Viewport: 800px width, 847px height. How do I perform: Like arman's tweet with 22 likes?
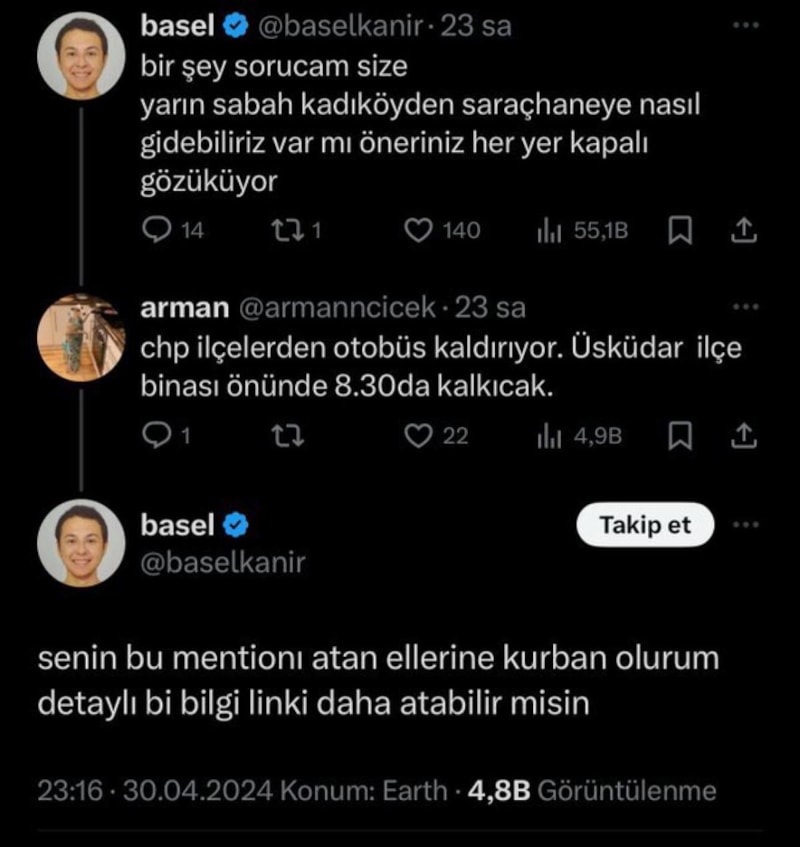tap(418, 435)
